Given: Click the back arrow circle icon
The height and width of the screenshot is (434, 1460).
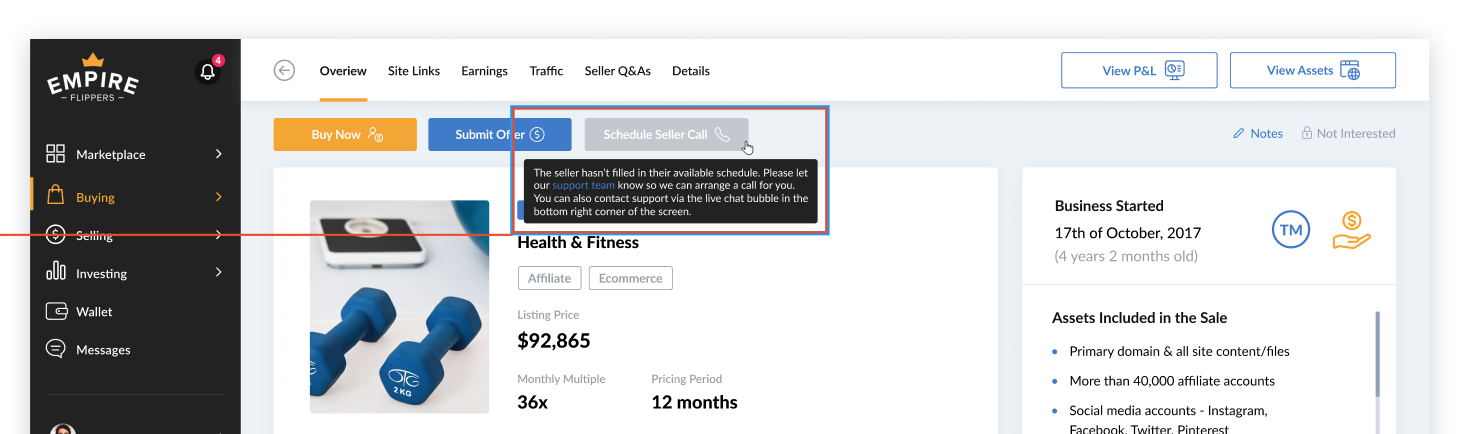Looking at the screenshot, I should click(284, 70).
